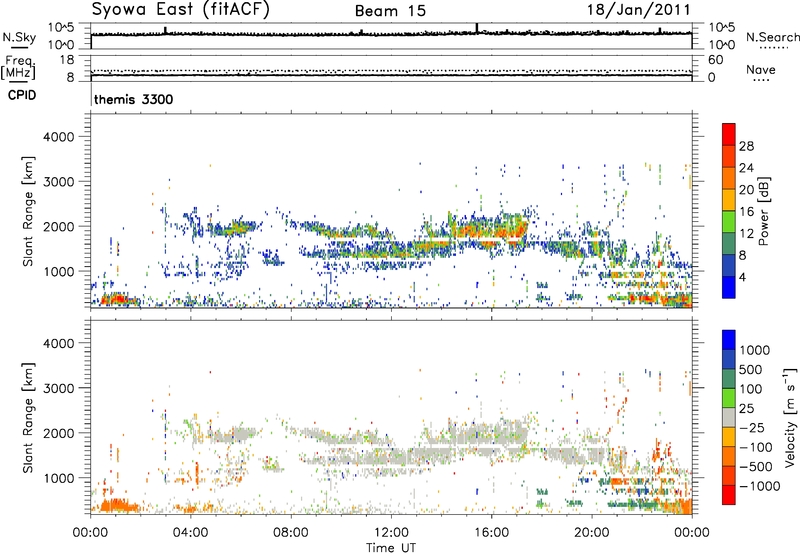Screen dimensions: 800x554
Task: Pick the blue 4–8 dB power swatch
Action: click(x=729, y=265)
